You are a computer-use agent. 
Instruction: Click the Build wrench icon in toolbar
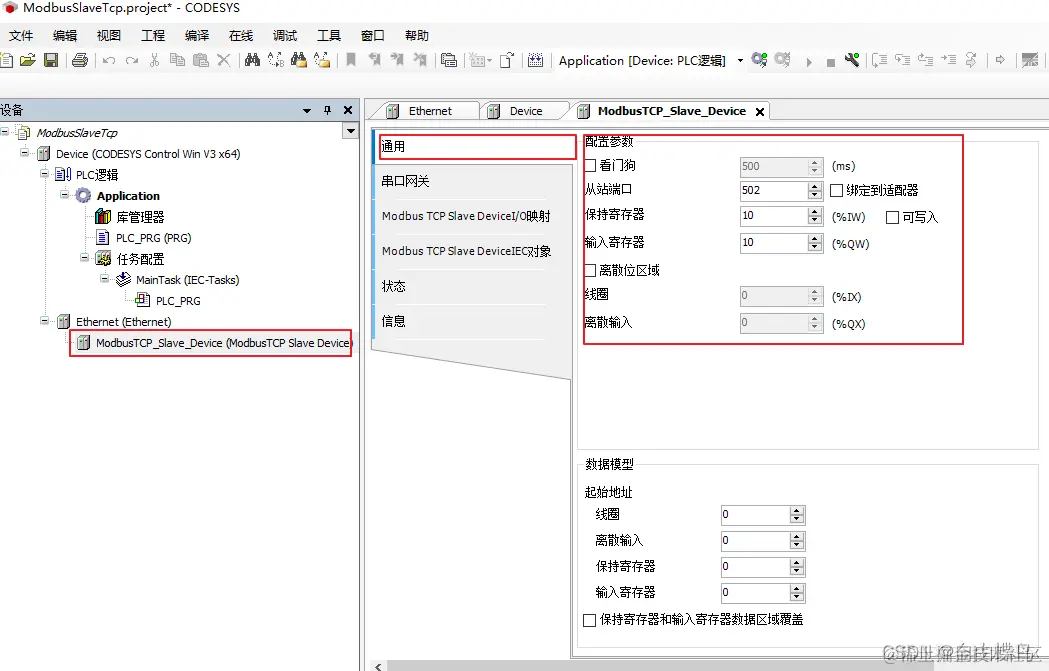coord(852,60)
